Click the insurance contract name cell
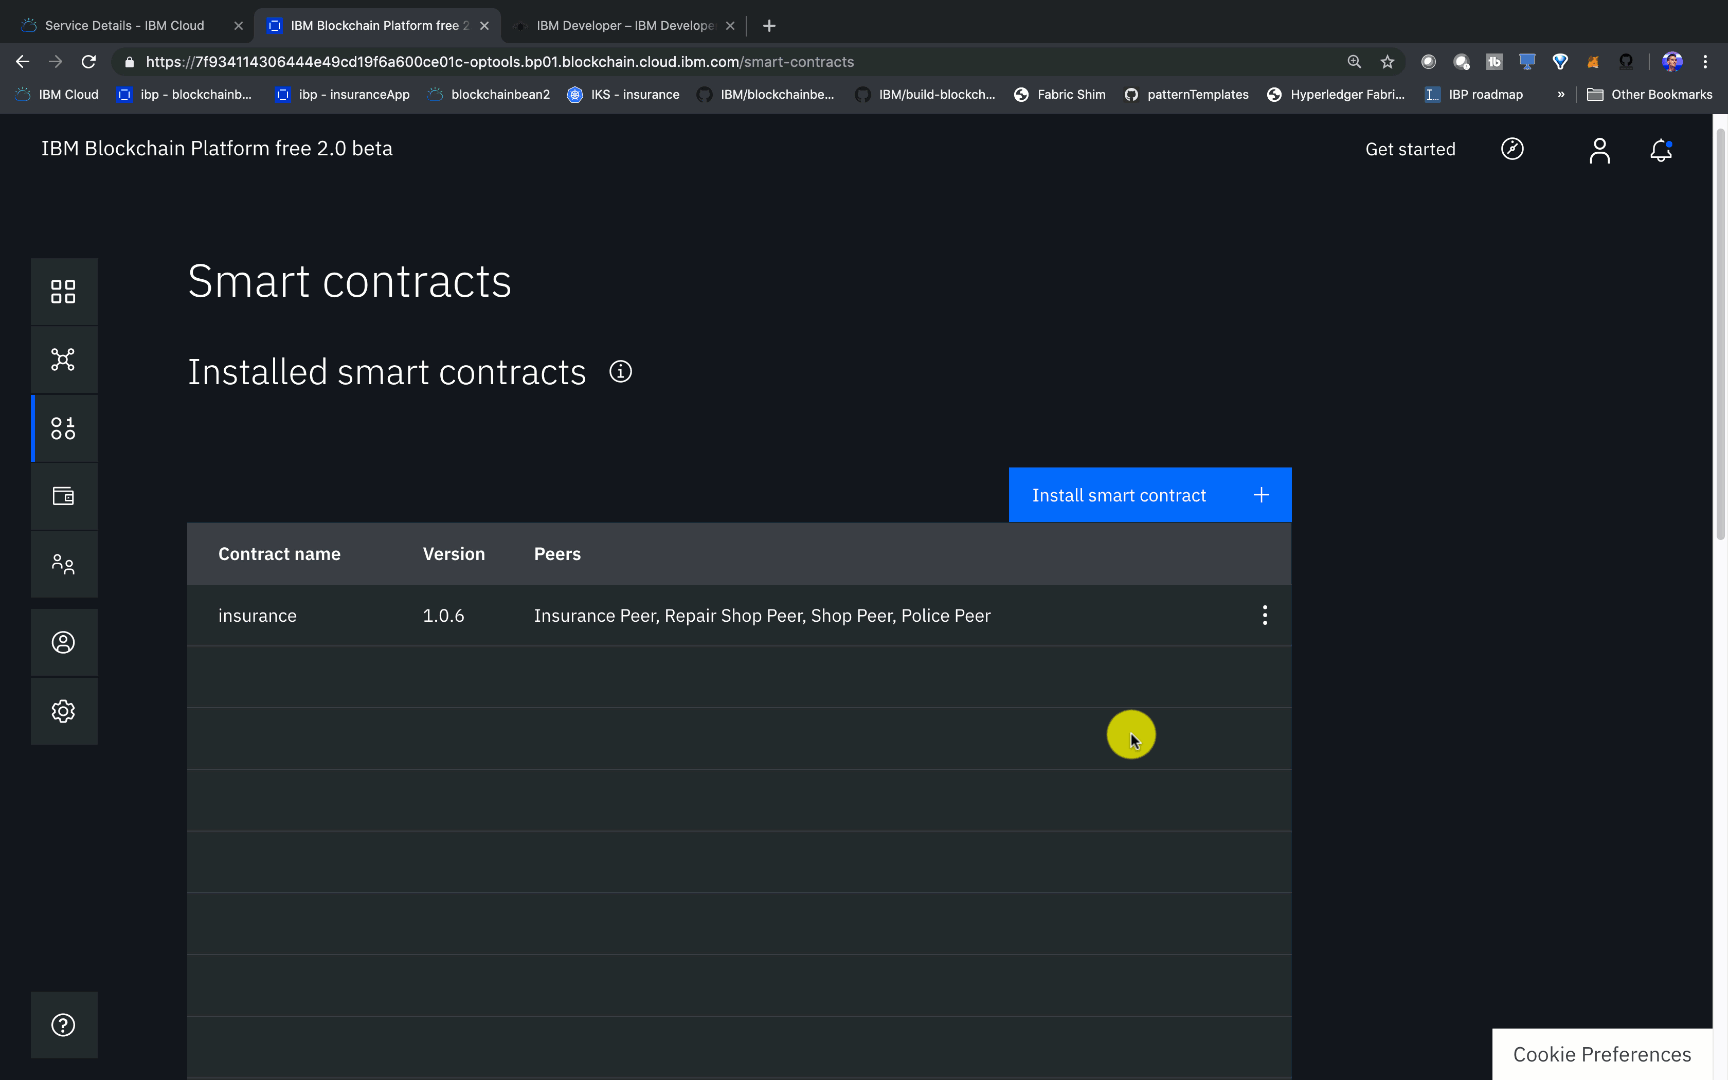Image resolution: width=1728 pixels, height=1080 pixels. pyautogui.click(x=257, y=616)
